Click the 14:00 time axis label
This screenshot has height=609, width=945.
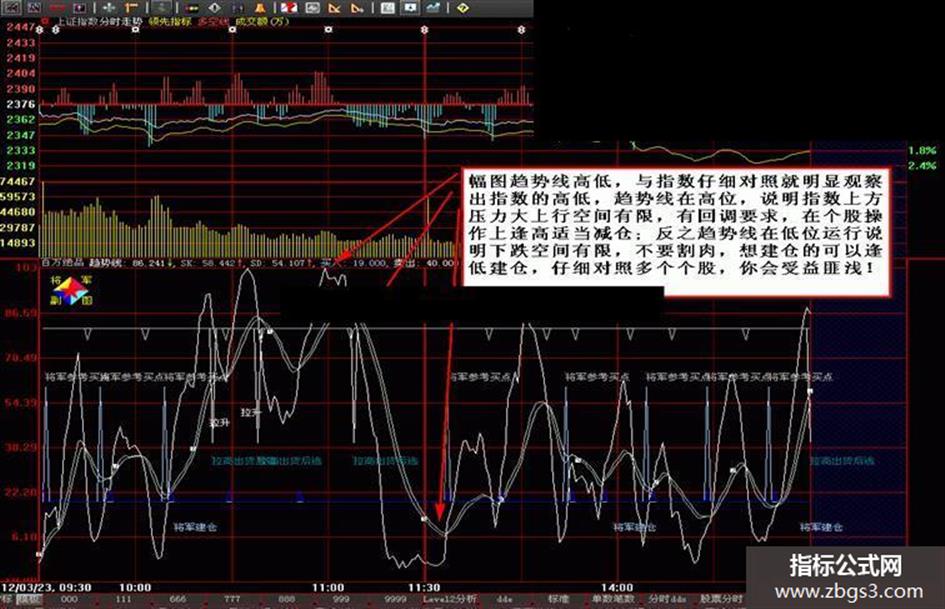click(617, 587)
